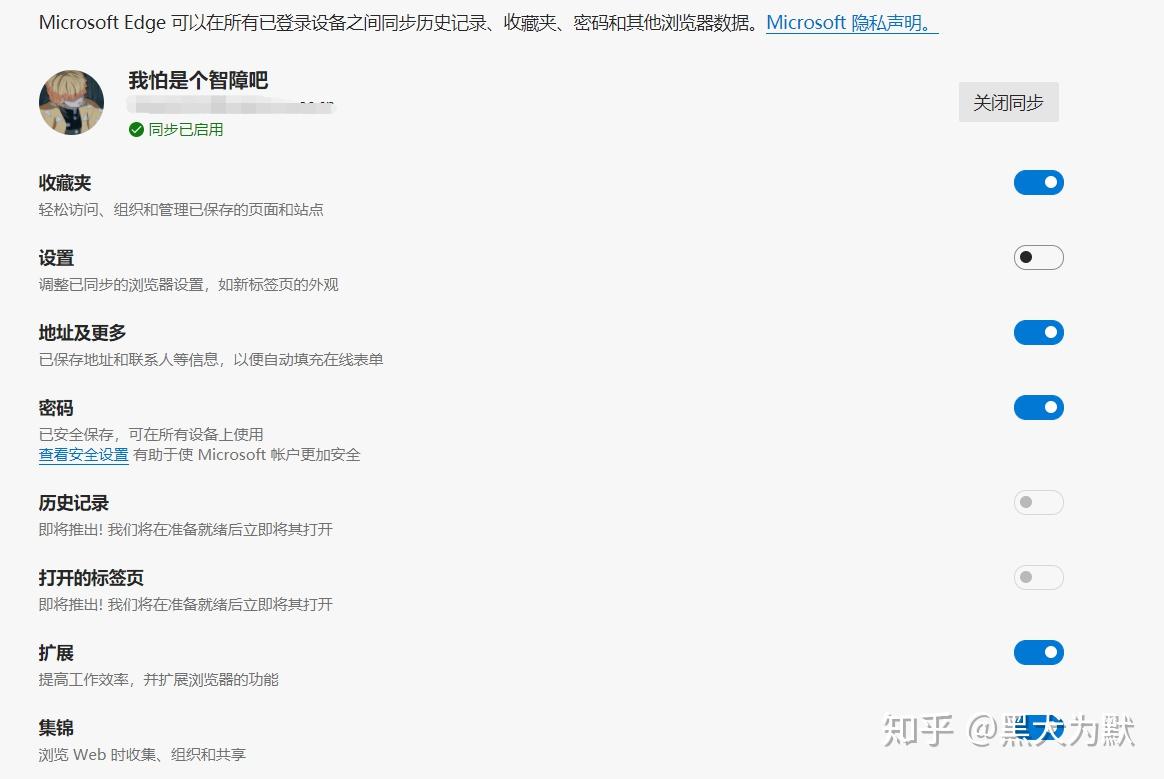Click the 关闭同步 button

click(1008, 102)
